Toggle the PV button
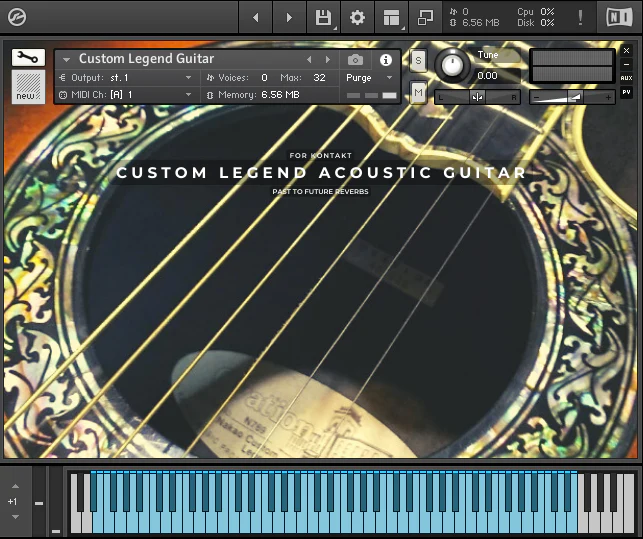The width and height of the screenshot is (643, 539). pyautogui.click(x=626, y=92)
